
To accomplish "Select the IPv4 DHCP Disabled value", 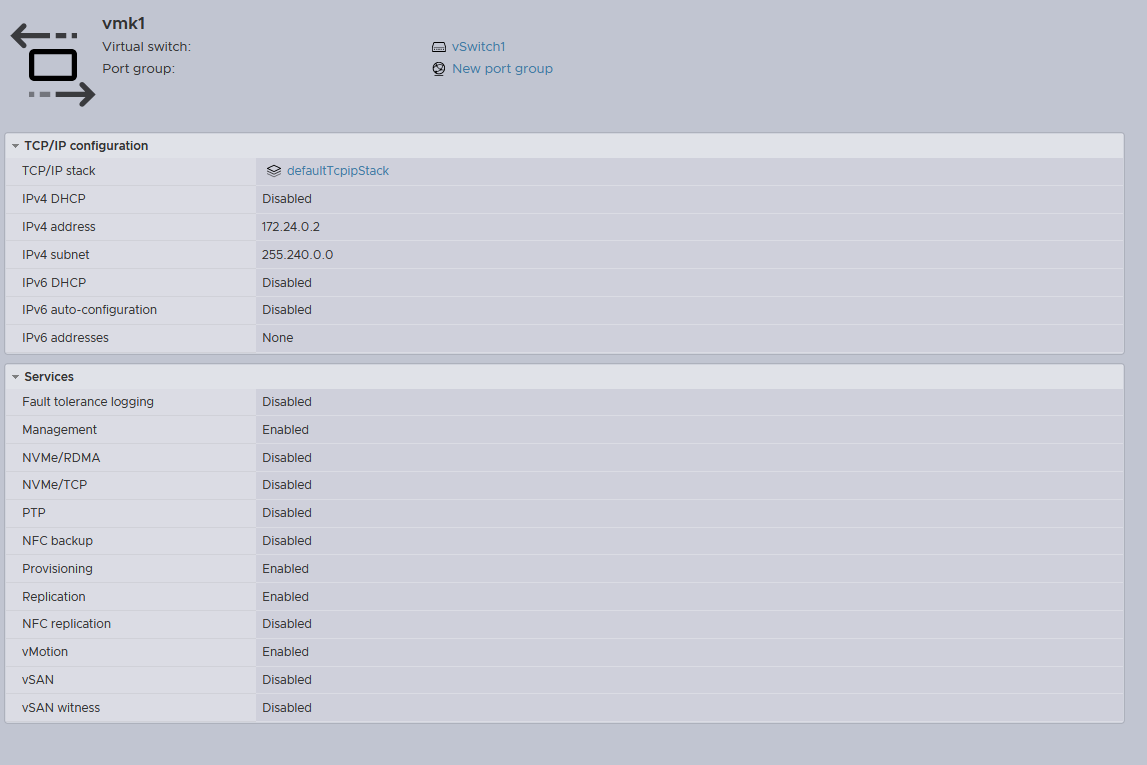I will 287,199.
